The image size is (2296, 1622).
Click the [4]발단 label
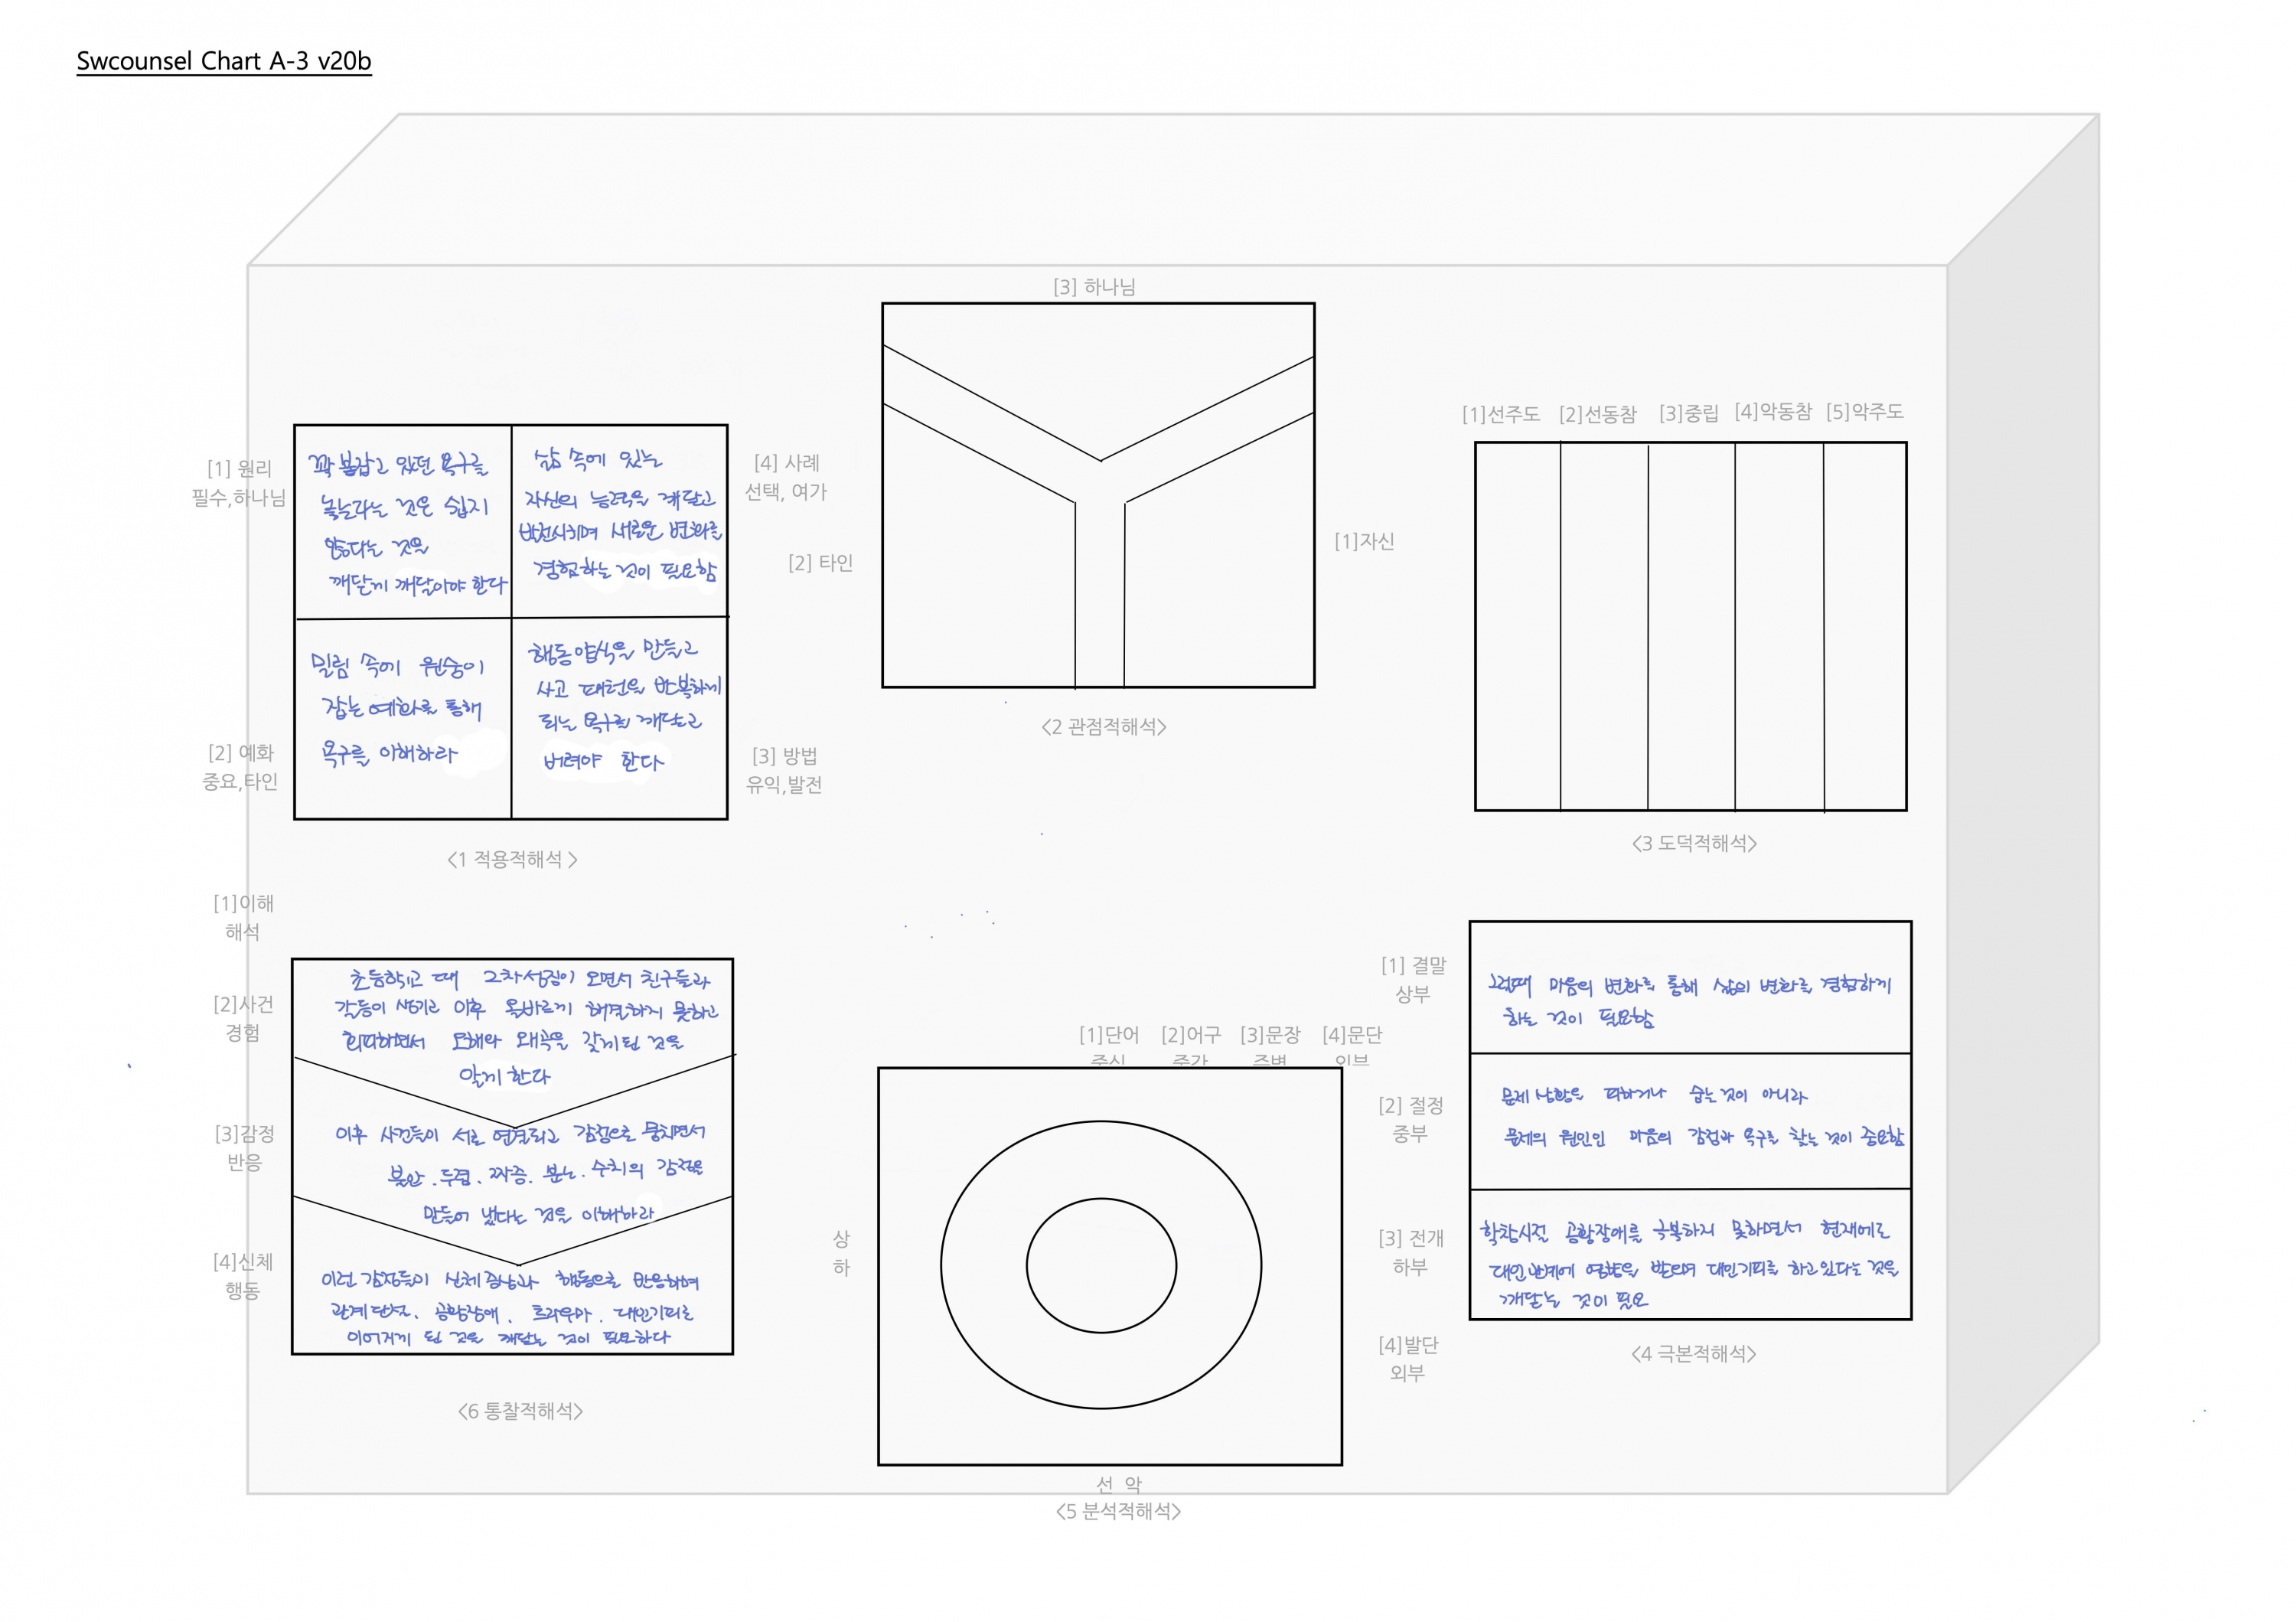coord(1408,1345)
